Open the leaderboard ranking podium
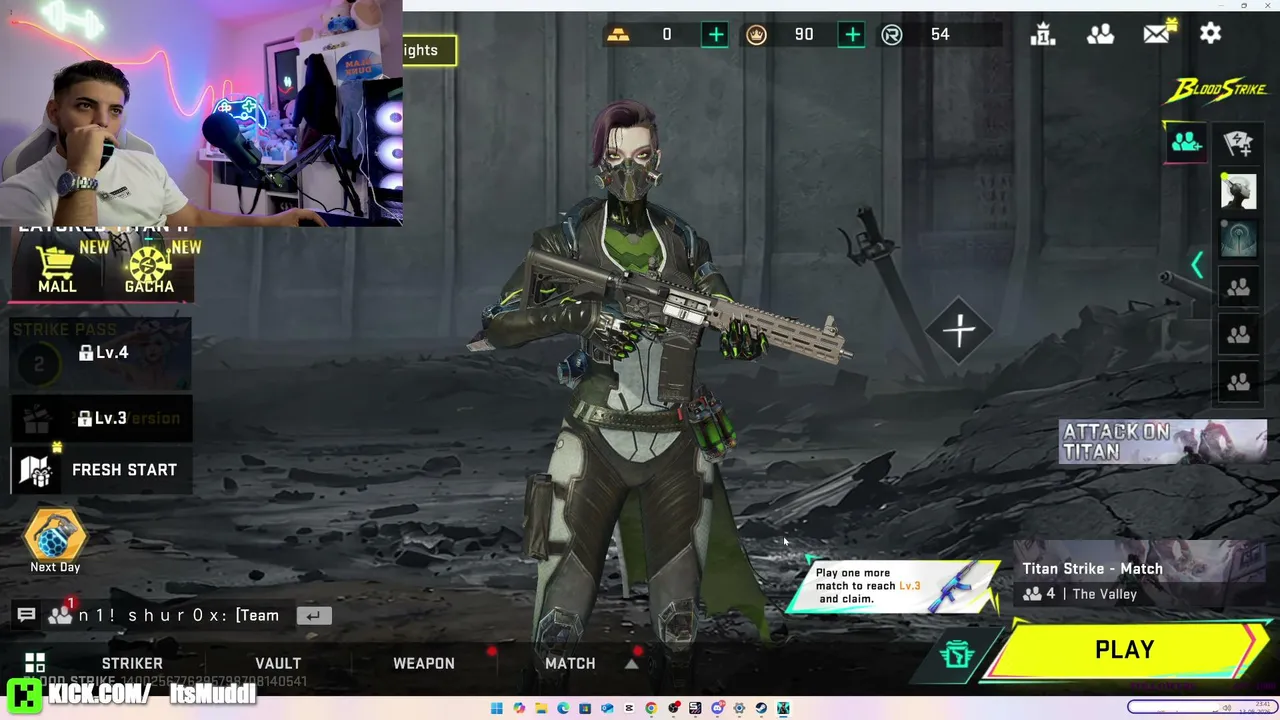 [x=1043, y=34]
